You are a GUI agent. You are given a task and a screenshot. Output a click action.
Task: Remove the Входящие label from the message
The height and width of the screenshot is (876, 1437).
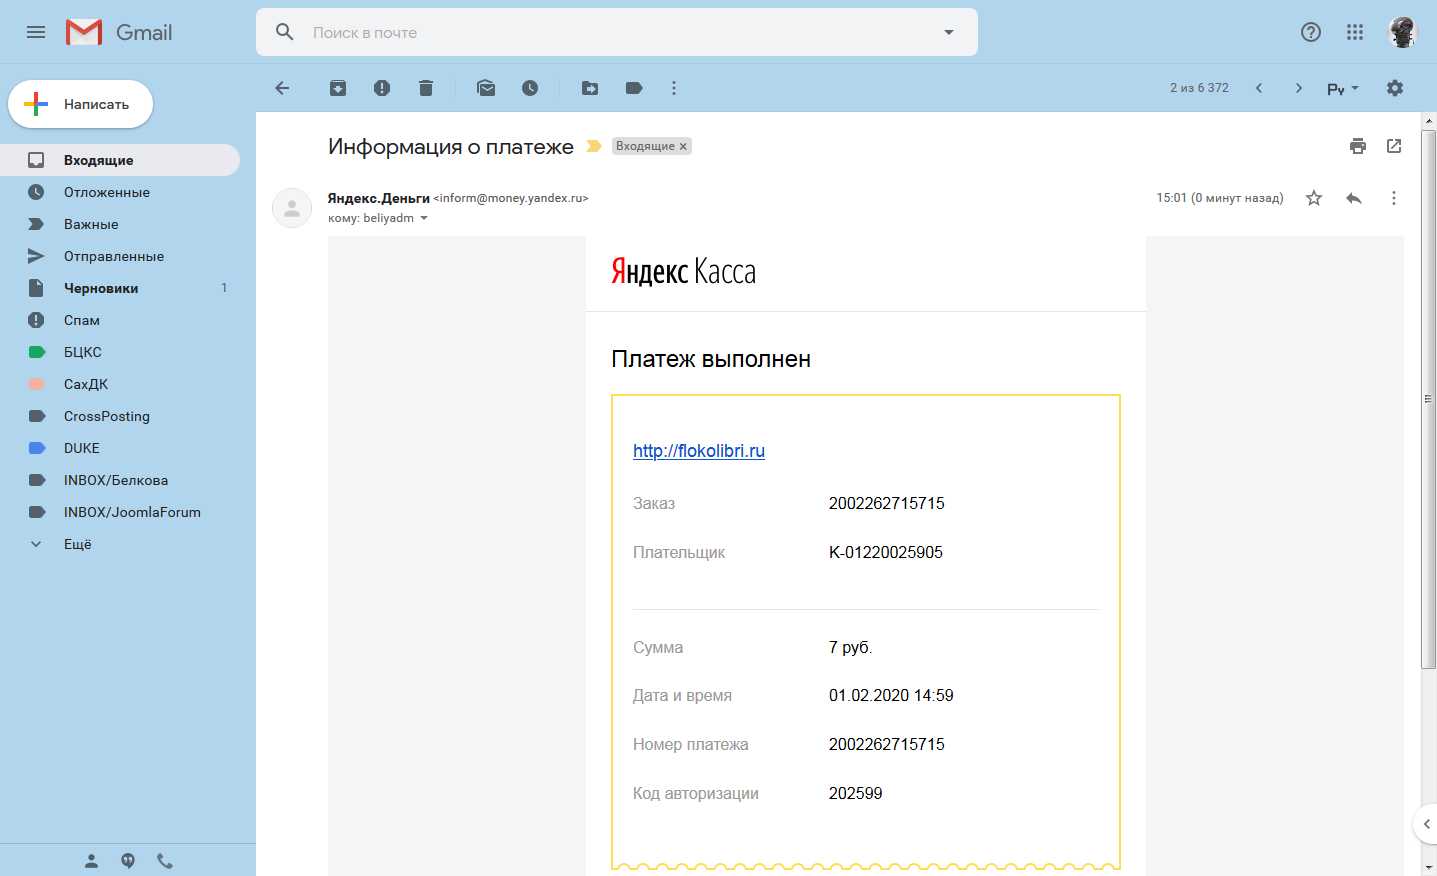click(684, 146)
